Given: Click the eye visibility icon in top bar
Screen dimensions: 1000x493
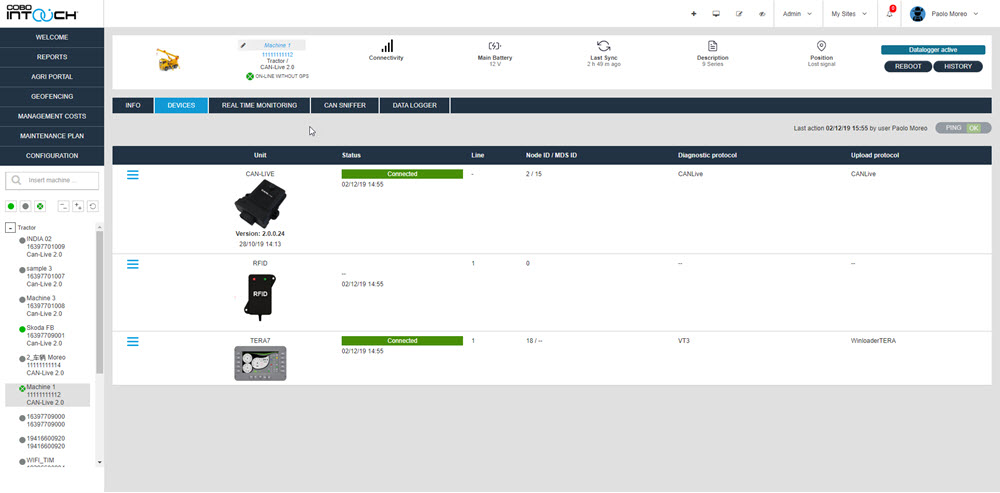Looking at the screenshot, I should pyautogui.click(x=762, y=13).
